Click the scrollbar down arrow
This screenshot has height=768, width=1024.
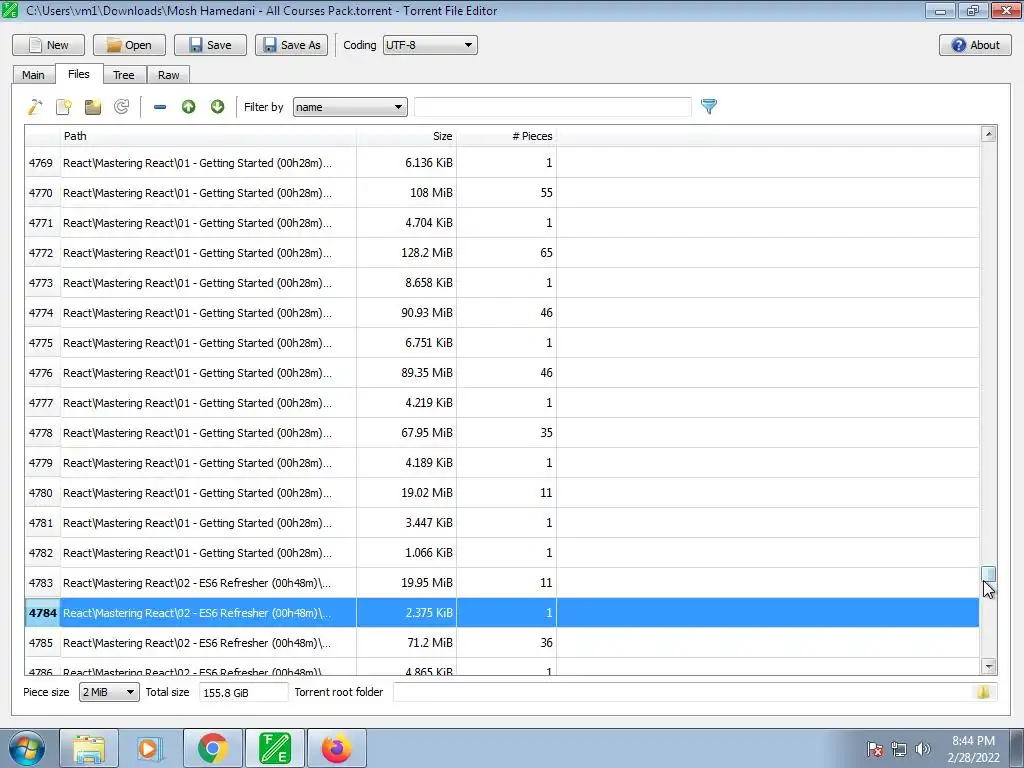coord(989,667)
